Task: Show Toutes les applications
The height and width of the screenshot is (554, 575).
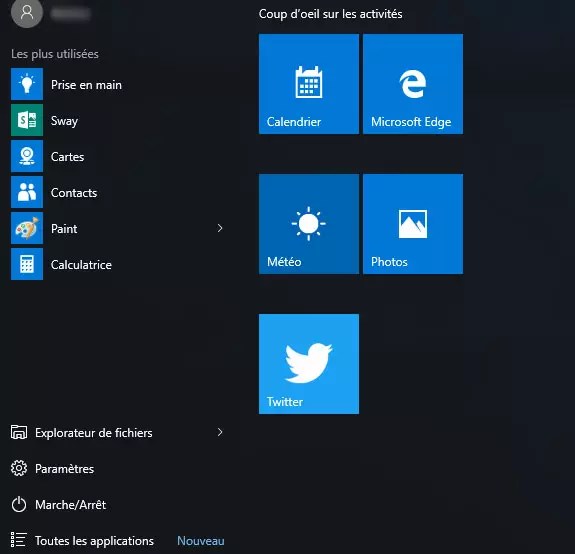Action: tap(94, 541)
